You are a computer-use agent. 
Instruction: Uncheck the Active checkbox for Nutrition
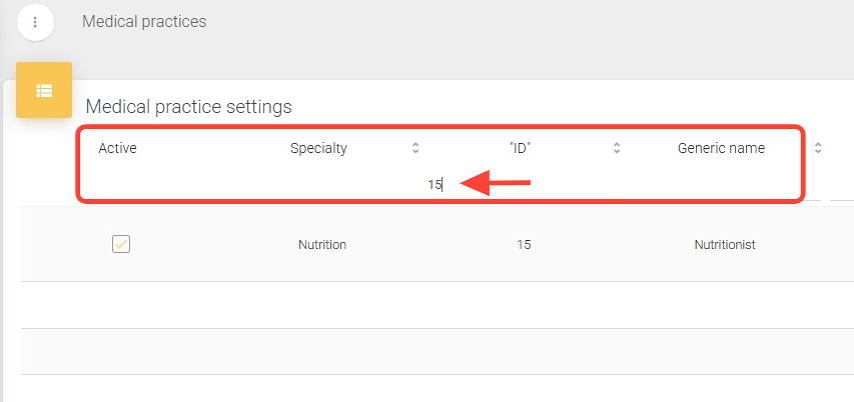point(121,244)
